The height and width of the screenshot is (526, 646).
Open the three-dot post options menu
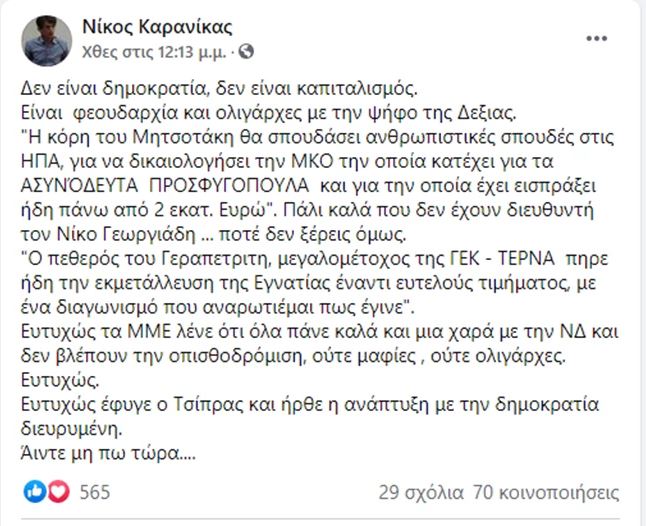click(595, 39)
